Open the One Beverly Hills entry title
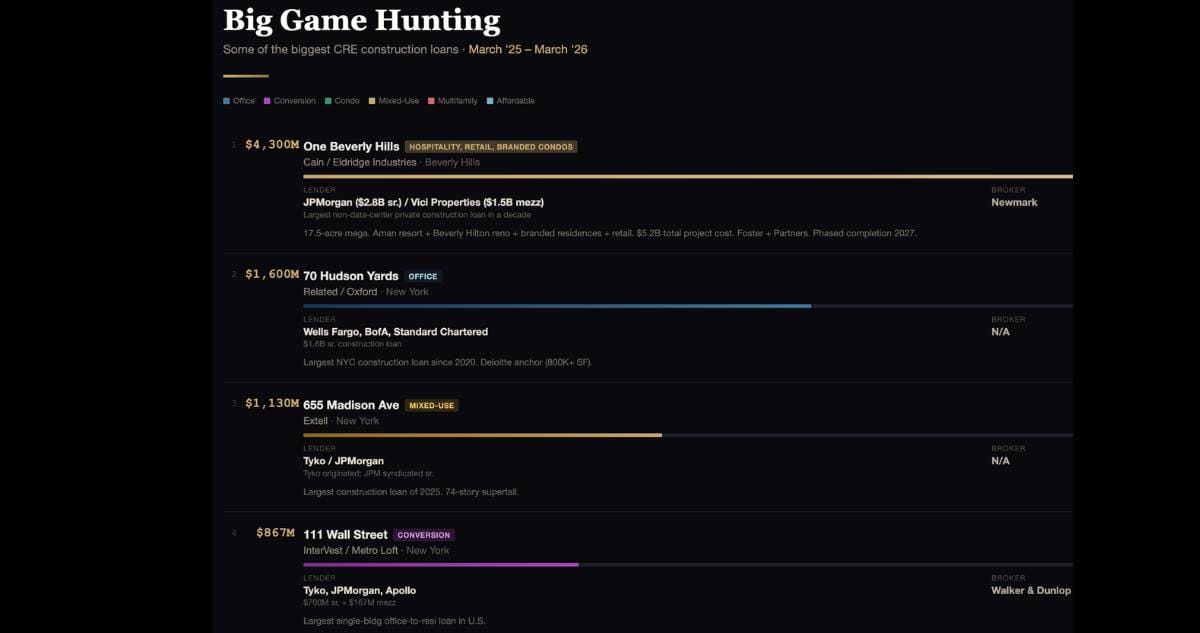The width and height of the screenshot is (1200, 633). click(x=351, y=146)
